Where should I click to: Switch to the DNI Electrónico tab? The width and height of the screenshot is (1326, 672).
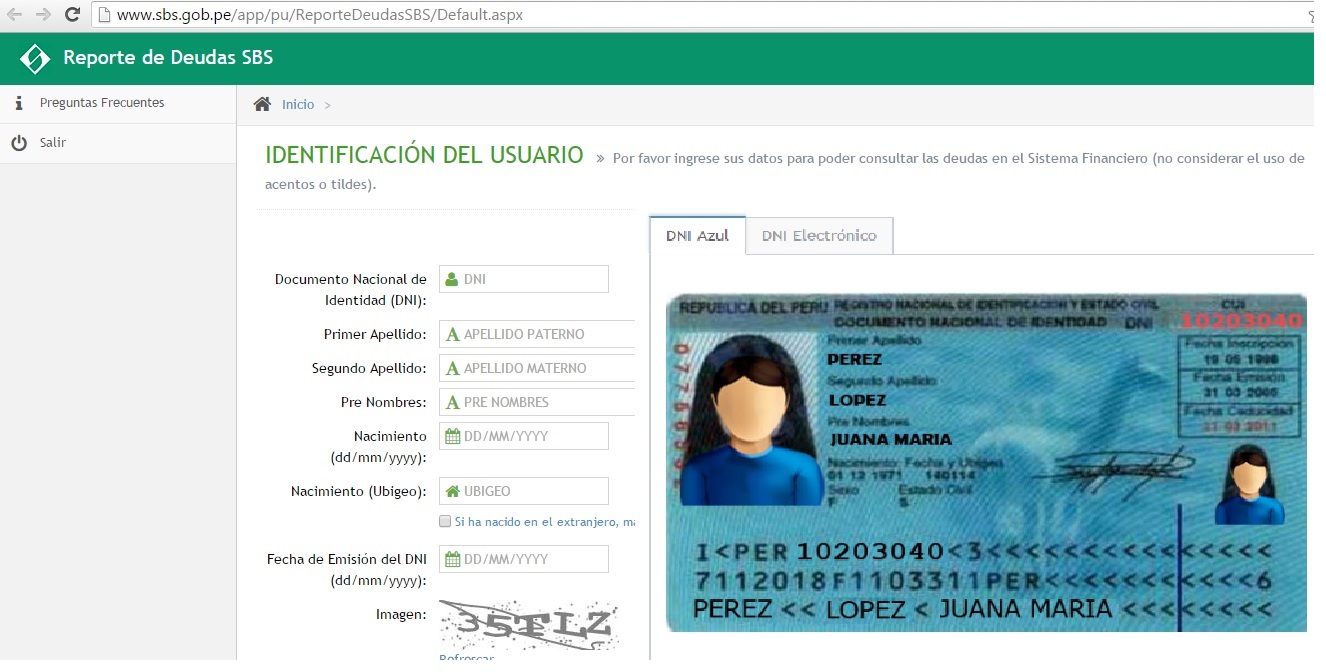pyautogui.click(x=818, y=236)
